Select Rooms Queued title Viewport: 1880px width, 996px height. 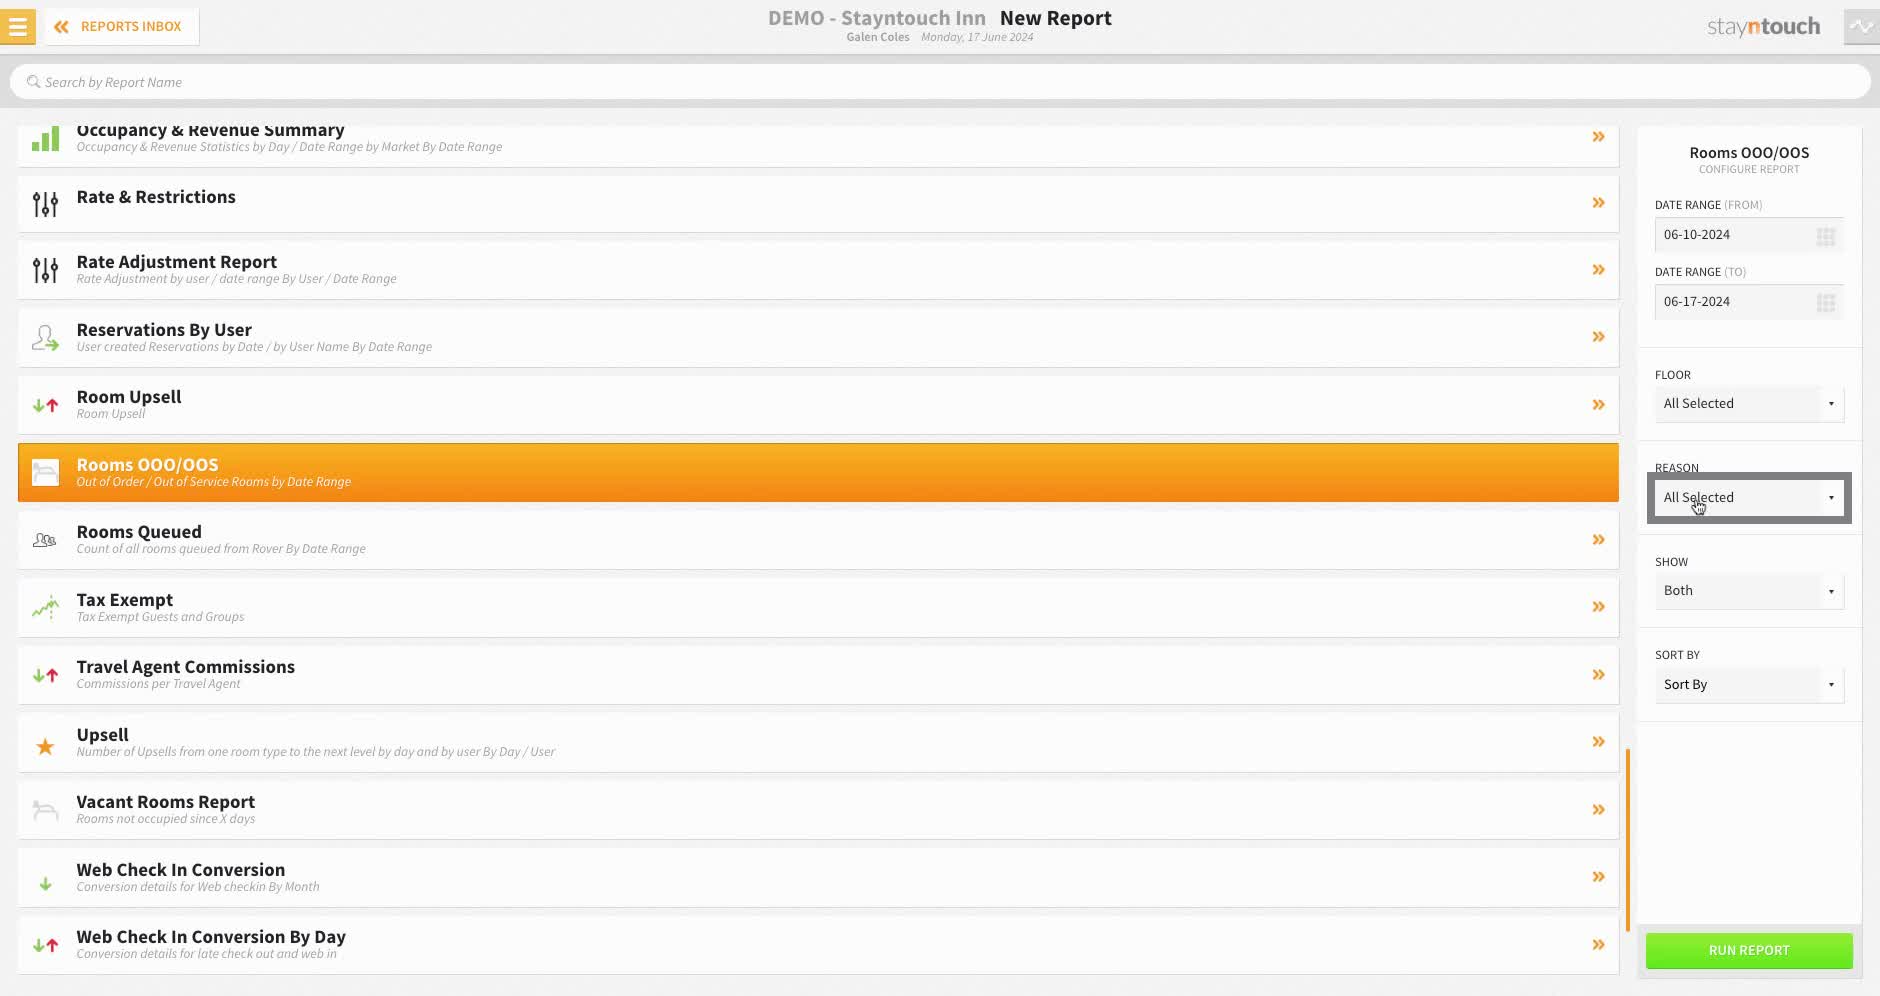click(139, 532)
